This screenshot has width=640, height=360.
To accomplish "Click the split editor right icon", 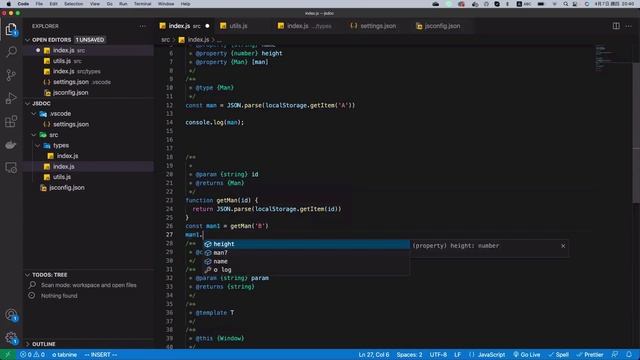I will coord(616,26).
